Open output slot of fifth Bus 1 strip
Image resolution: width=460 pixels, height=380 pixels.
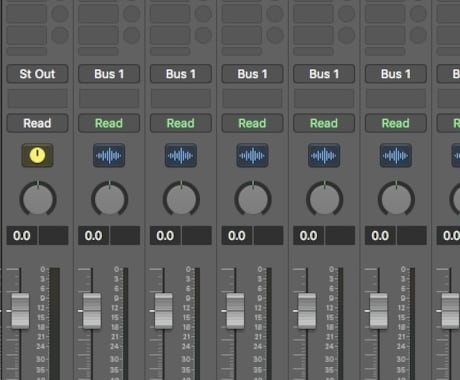coord(396,74)
